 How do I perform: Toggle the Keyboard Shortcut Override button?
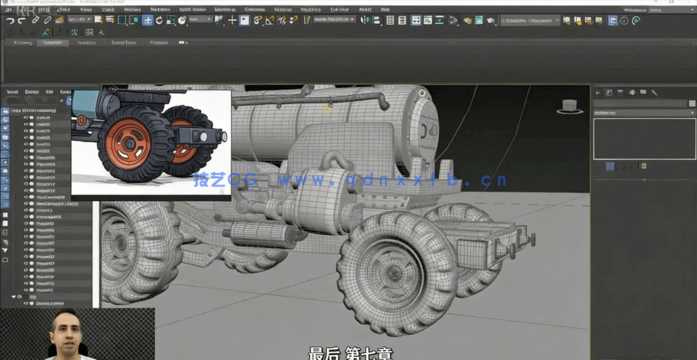(244, 20)
